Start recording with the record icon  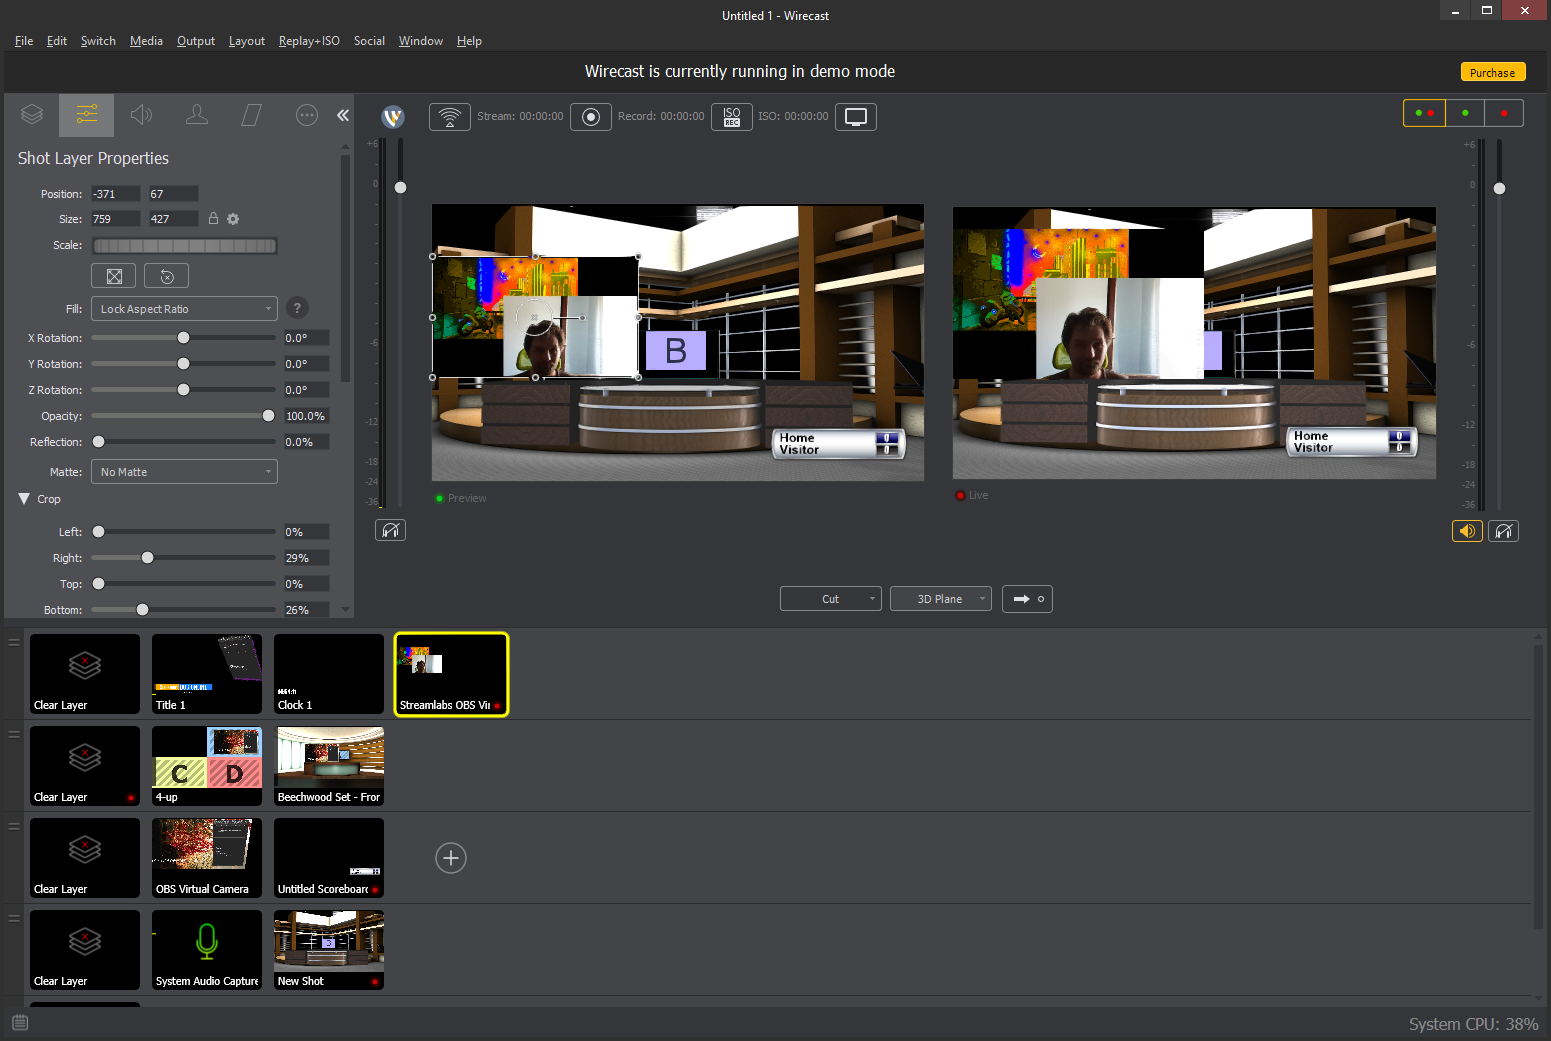[x=591, y=117]
